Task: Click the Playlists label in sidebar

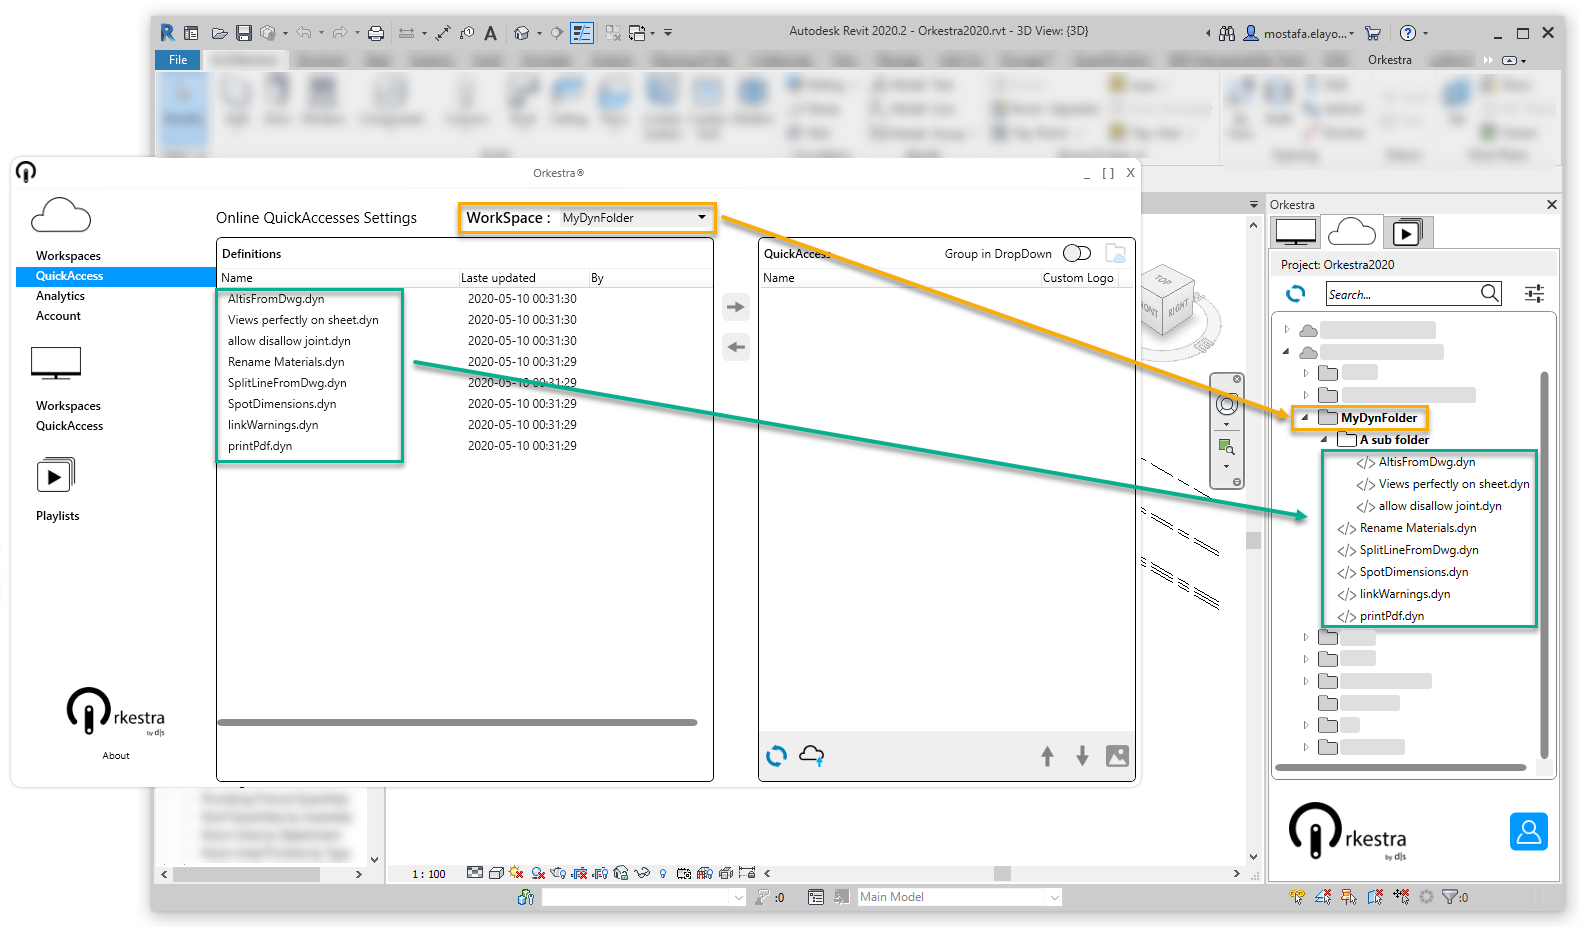Action: pyautogui.click(x=57, y=516)
